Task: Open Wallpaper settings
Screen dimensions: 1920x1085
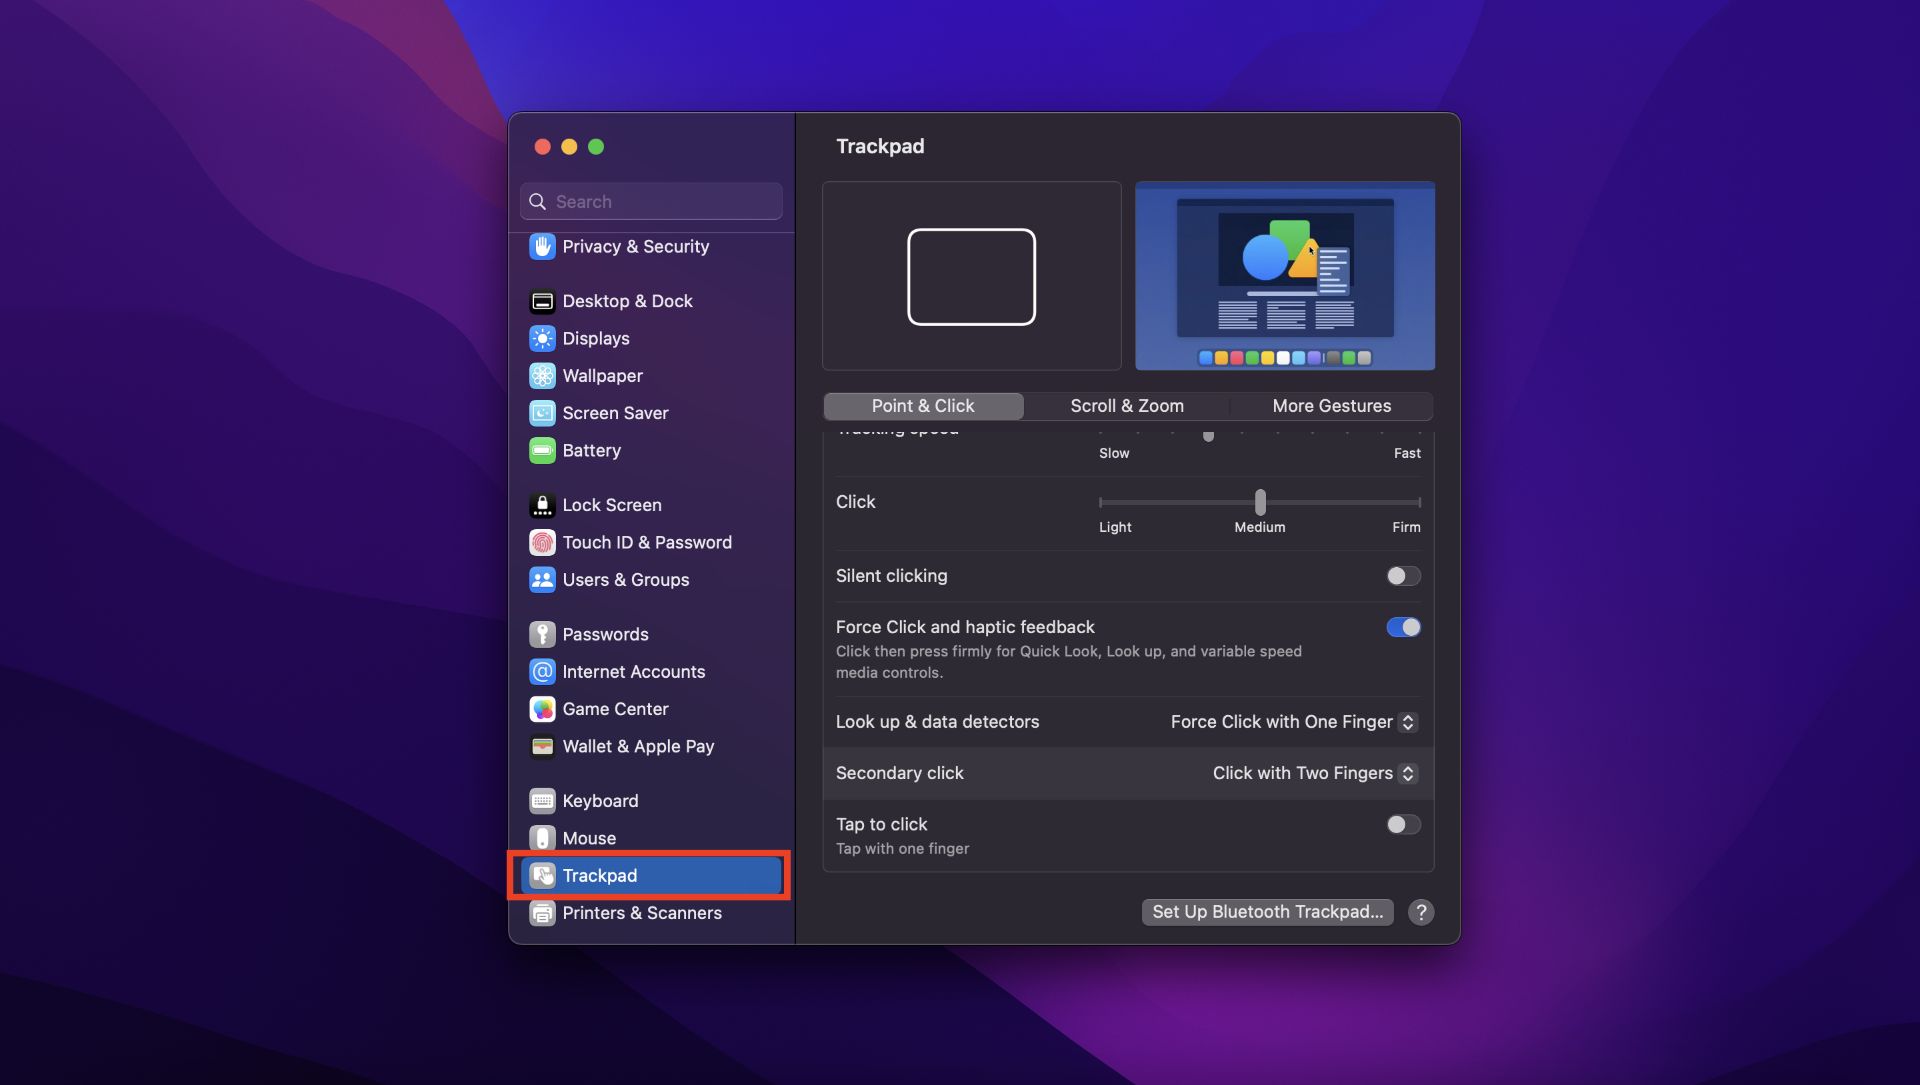Action: tap(601, 374)
